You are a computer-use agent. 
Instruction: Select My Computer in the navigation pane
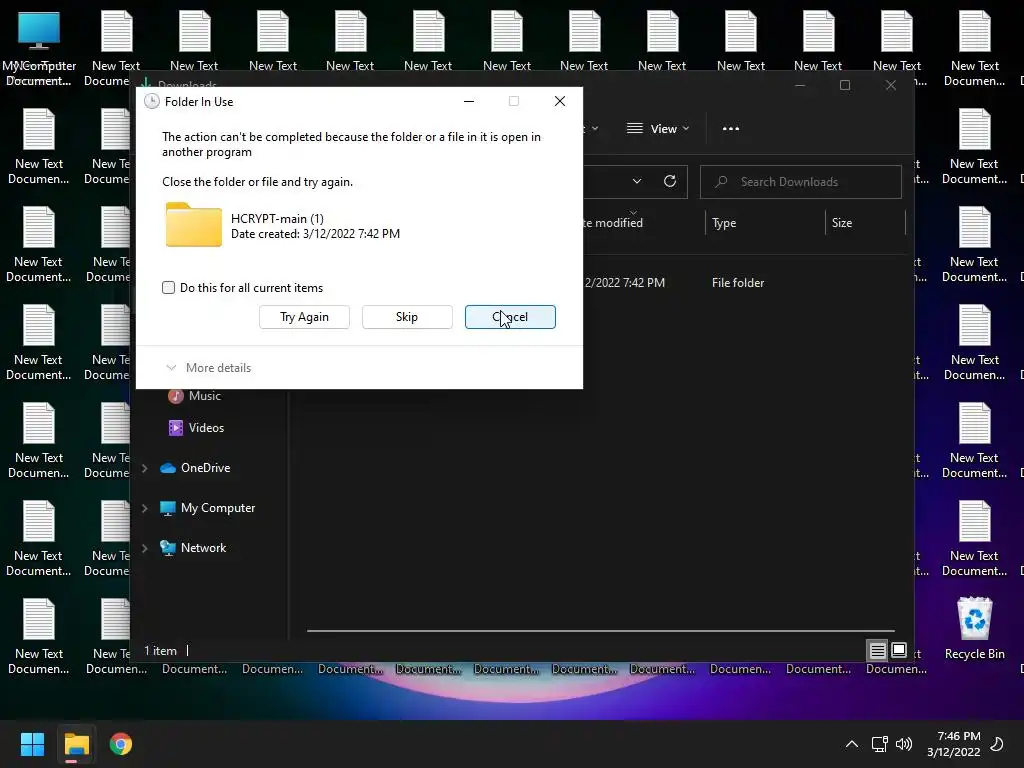click(208, 507)
